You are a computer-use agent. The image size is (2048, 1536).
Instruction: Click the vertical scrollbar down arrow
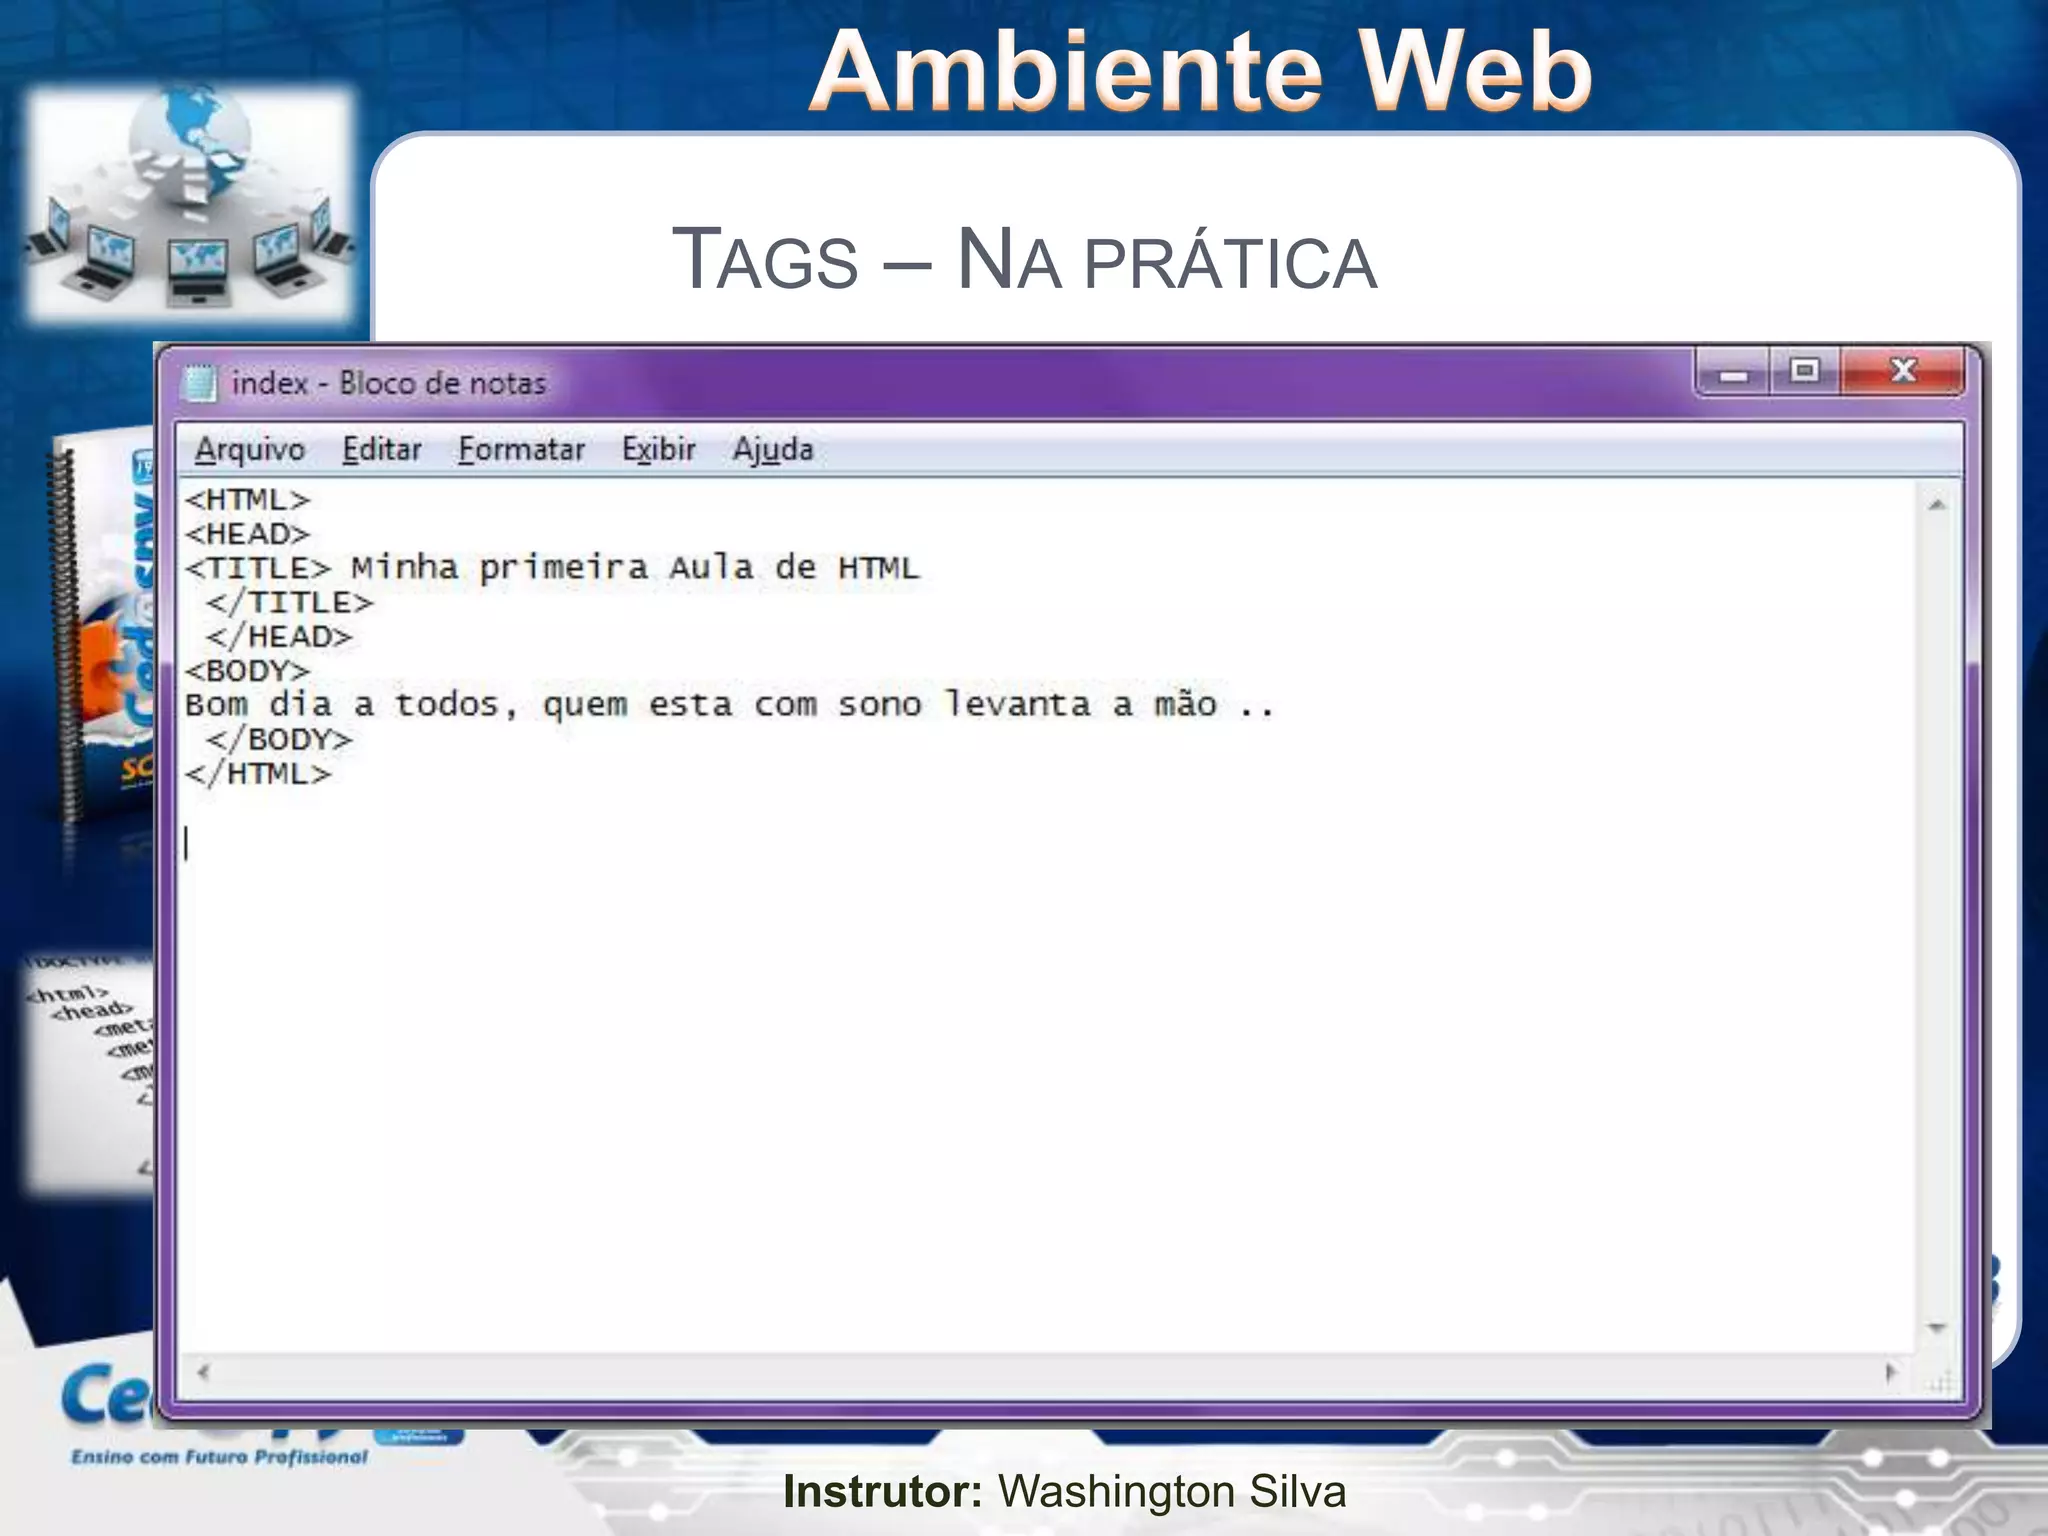[x=1937, y=1329]
